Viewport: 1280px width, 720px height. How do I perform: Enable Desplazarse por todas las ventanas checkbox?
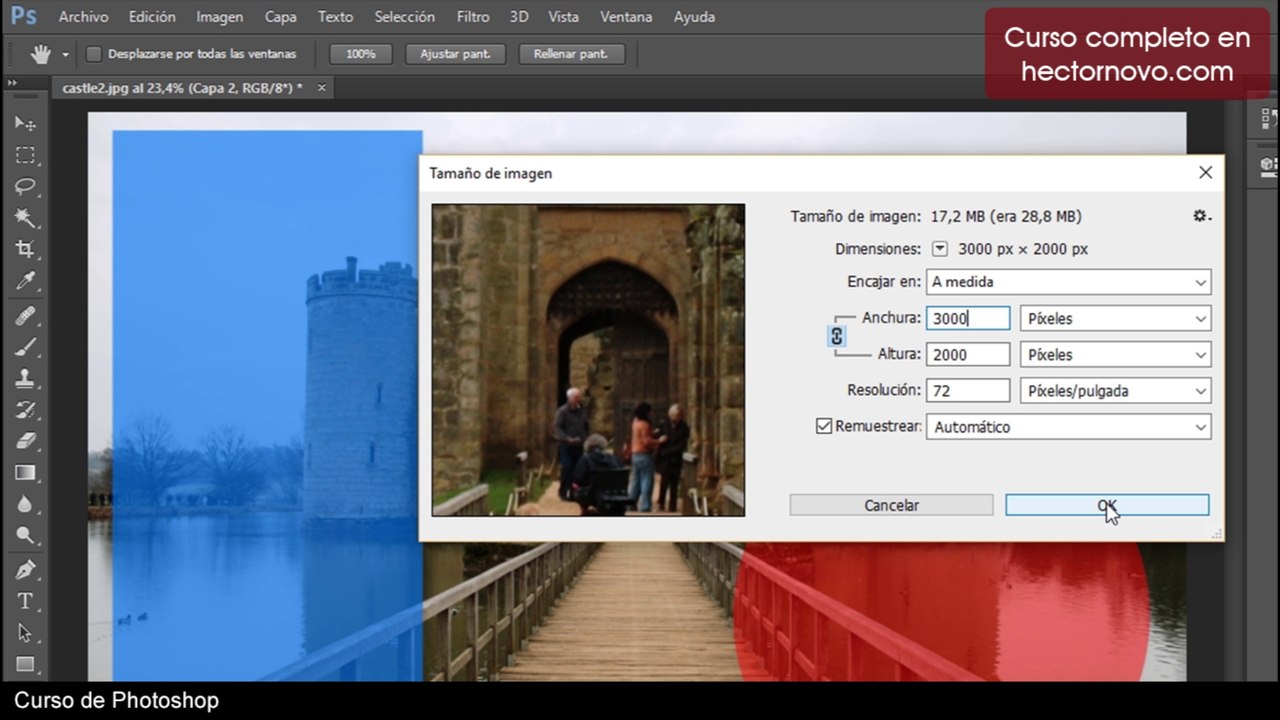[94, 54]
